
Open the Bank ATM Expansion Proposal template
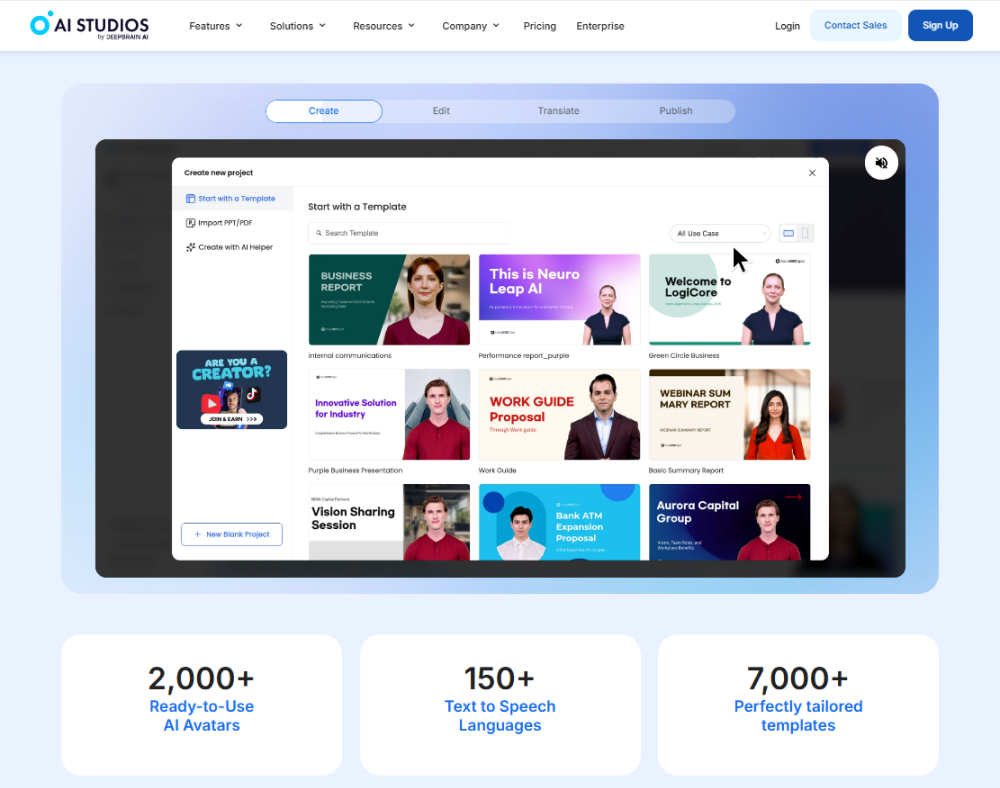(559, 522)
